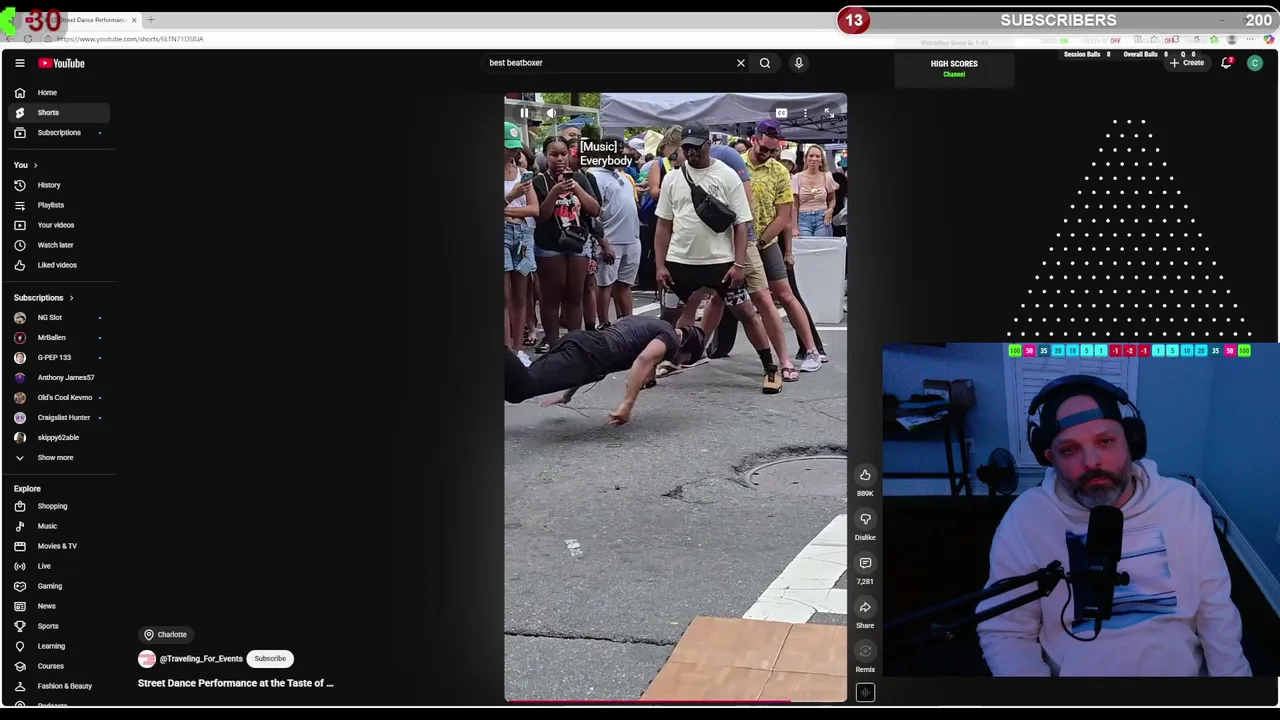Open the comments for the Short
Image resolution: width=1280 pixels, height=720 pixels.
[x=865, y=563]
